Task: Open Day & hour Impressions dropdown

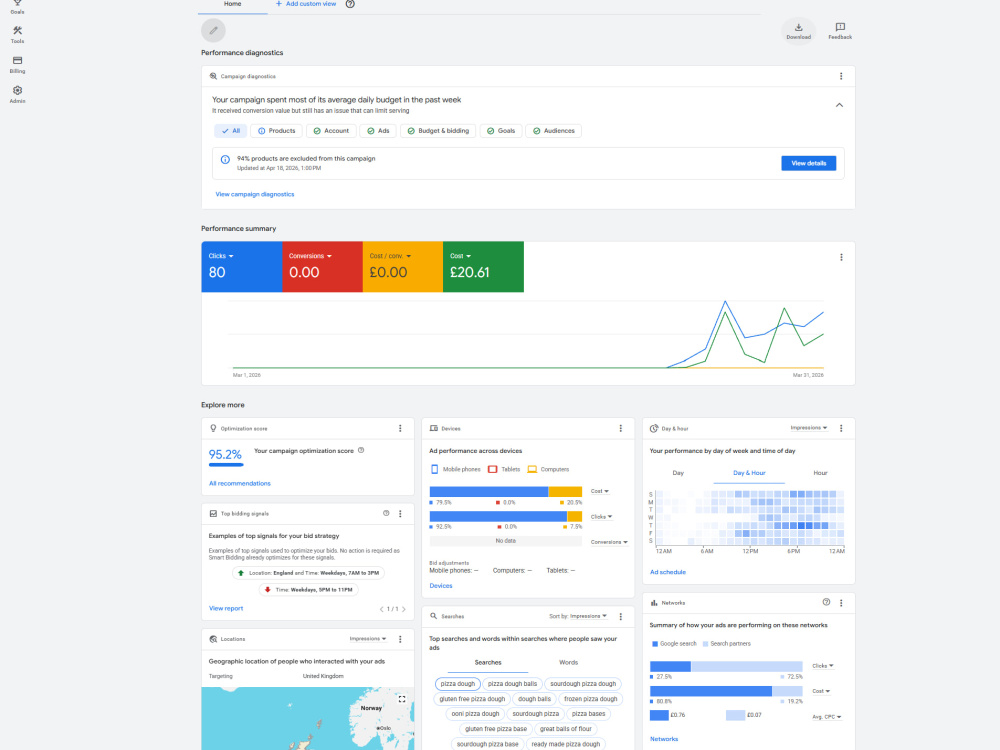Action: pos(809,428)
